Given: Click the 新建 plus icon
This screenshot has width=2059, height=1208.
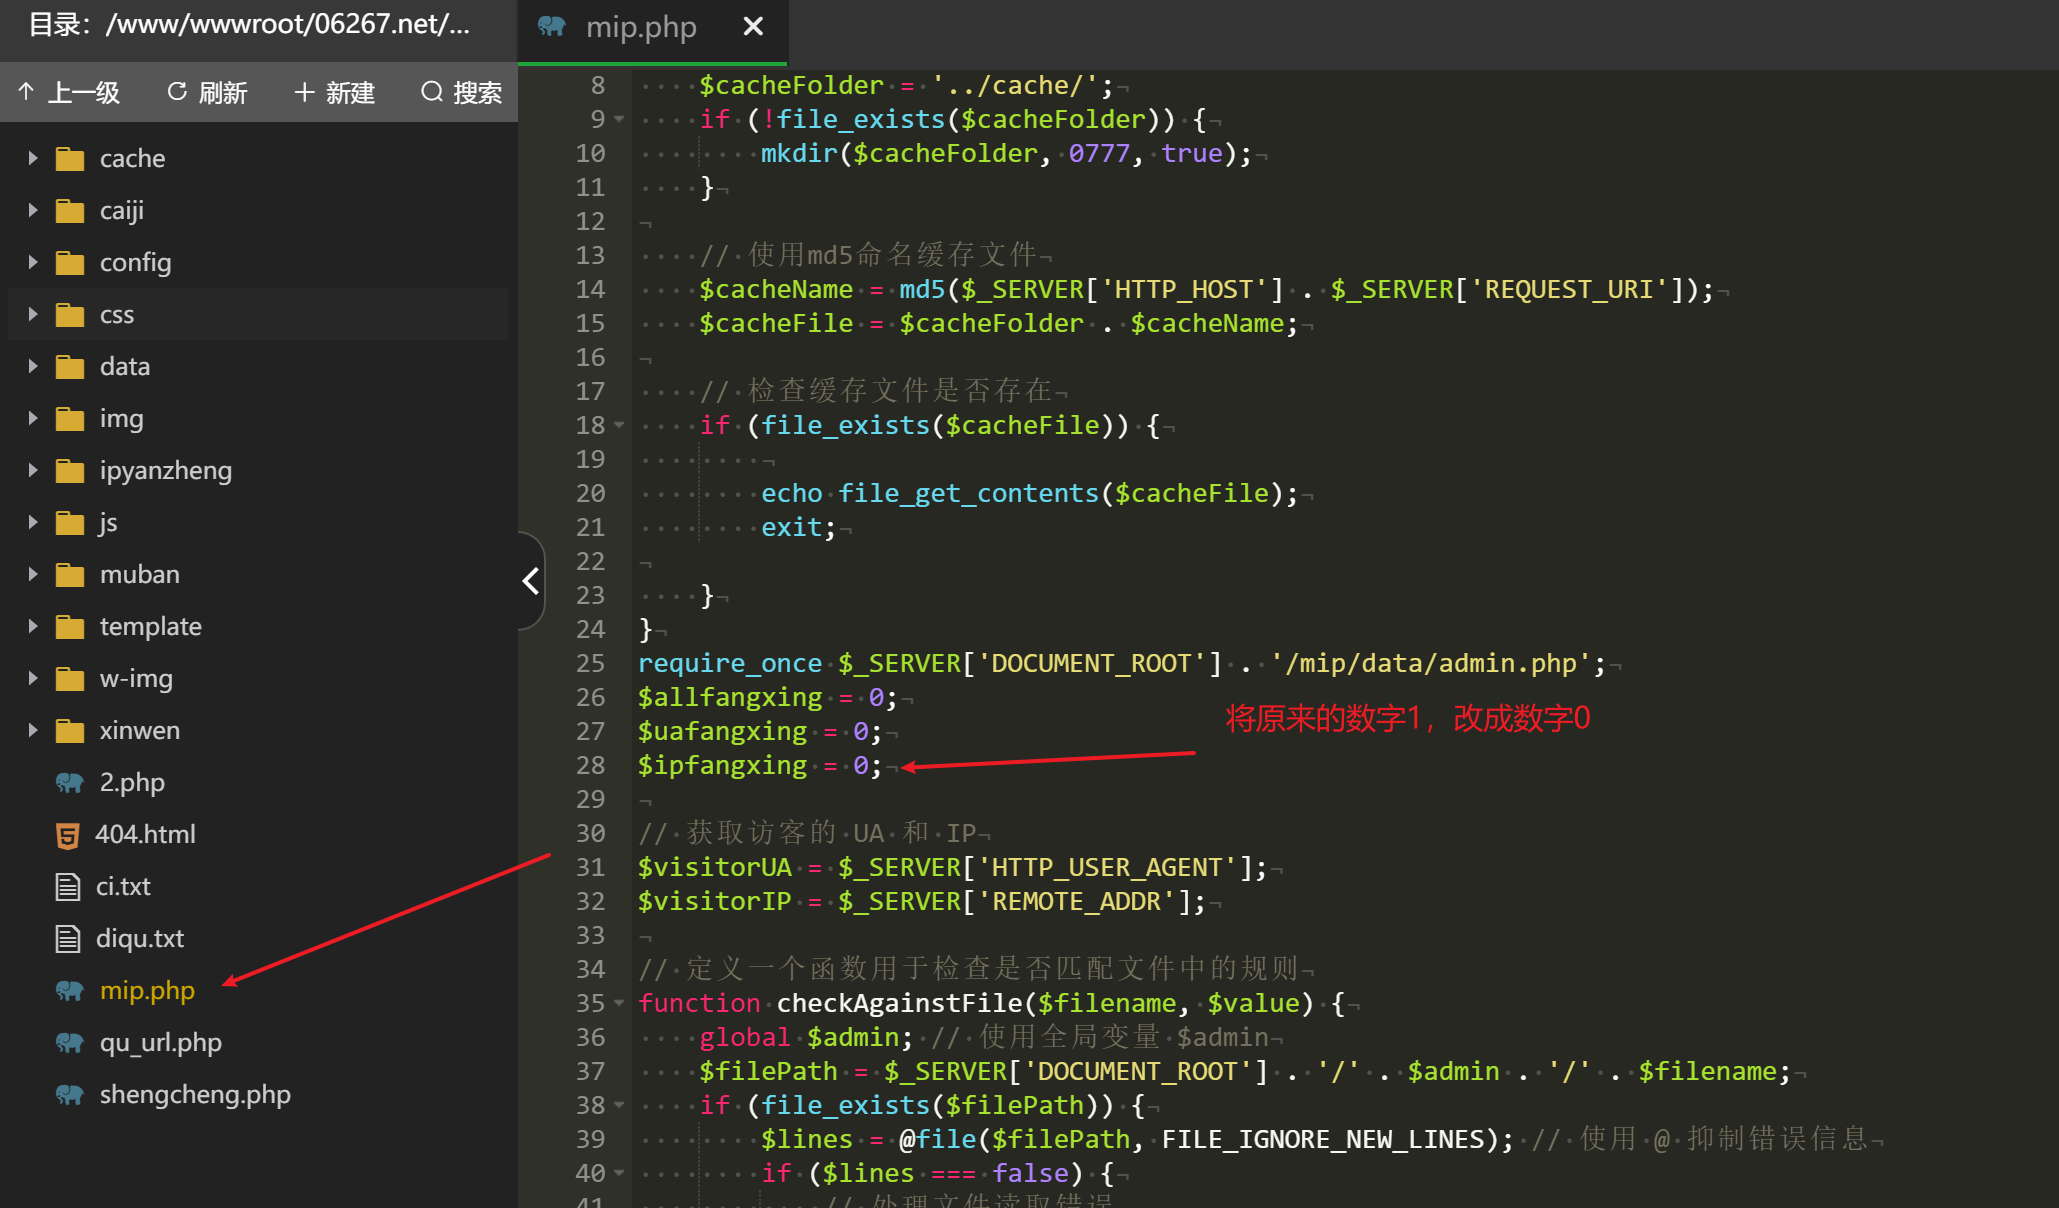Looking at the screenshot, I should [x=304, y=92].
